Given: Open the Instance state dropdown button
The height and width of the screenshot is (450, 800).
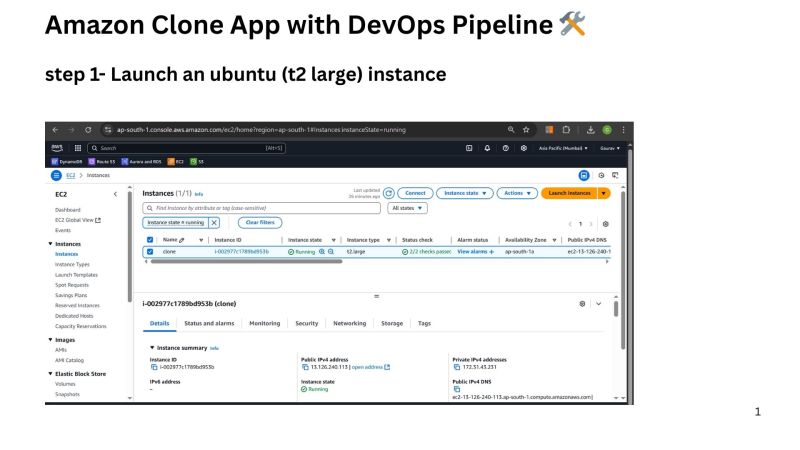Looking at the screenshot, I should (465, 193).
